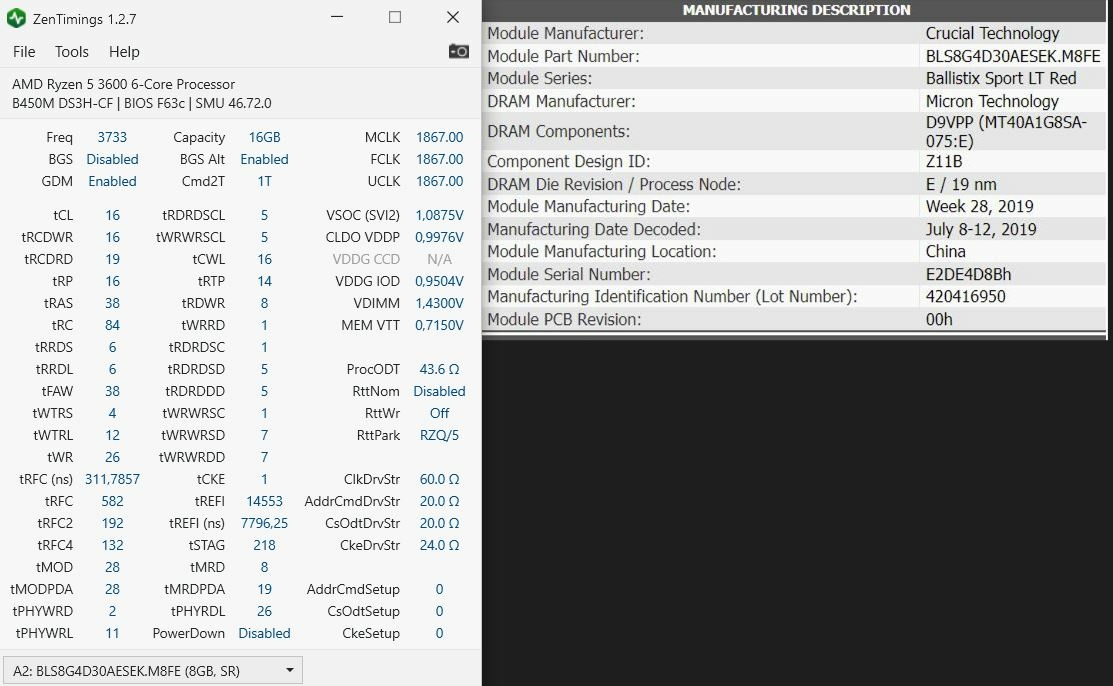
Task: Click the Freq value 3733
Action: point(112,137)
